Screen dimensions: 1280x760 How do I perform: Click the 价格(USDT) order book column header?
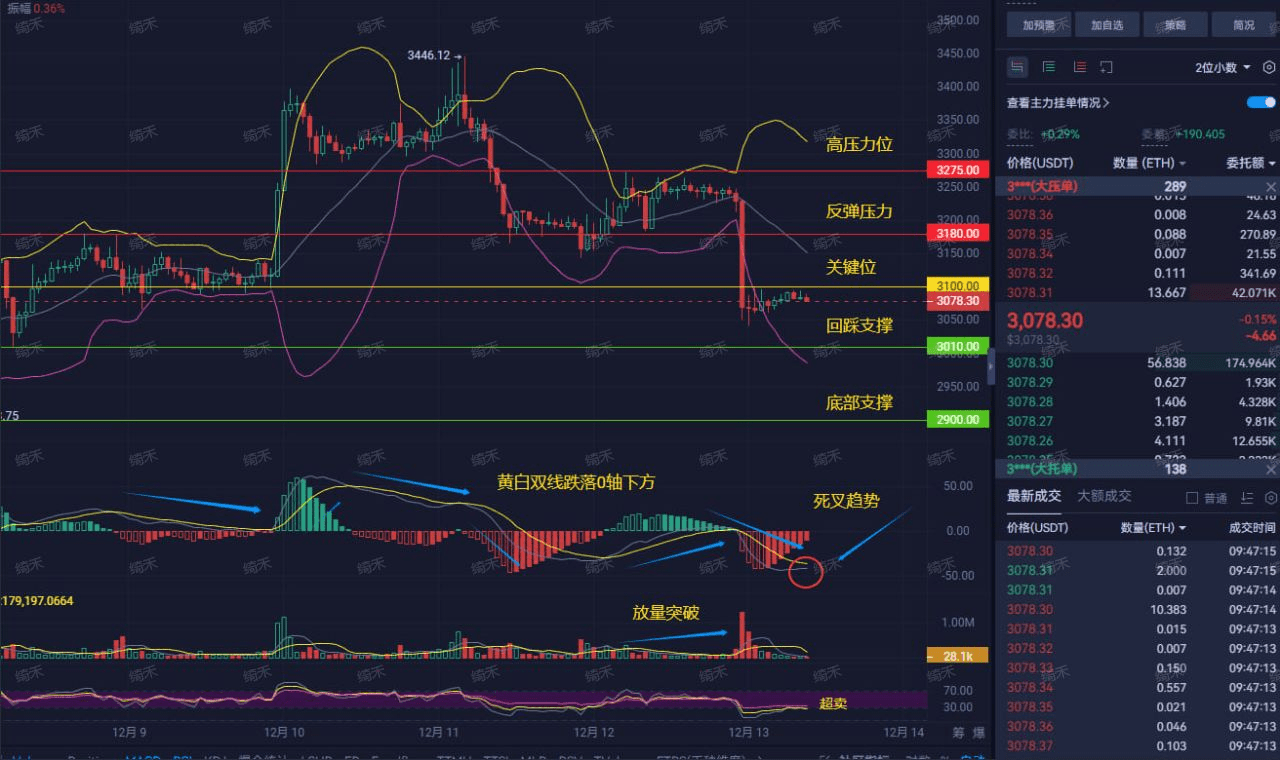pos(1040,162)
